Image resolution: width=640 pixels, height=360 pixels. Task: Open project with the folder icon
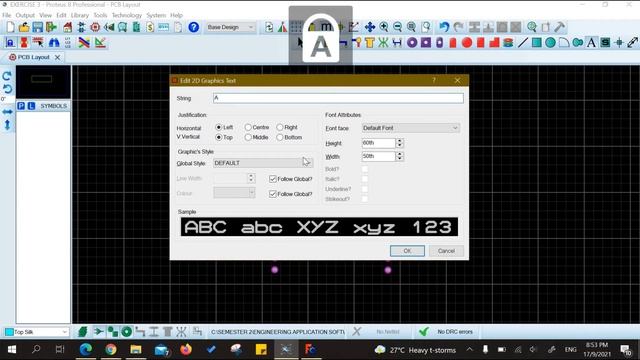pos(24,27)
